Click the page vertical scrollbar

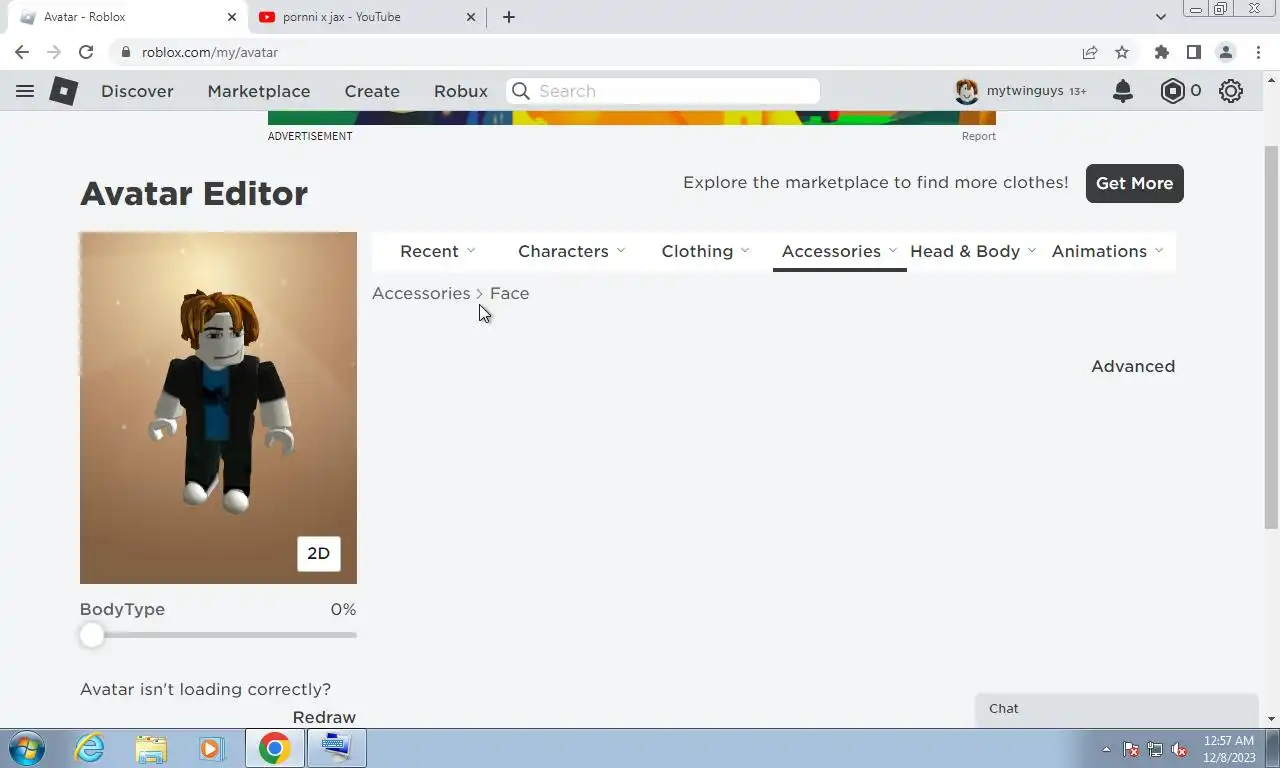click(1272, 337)
